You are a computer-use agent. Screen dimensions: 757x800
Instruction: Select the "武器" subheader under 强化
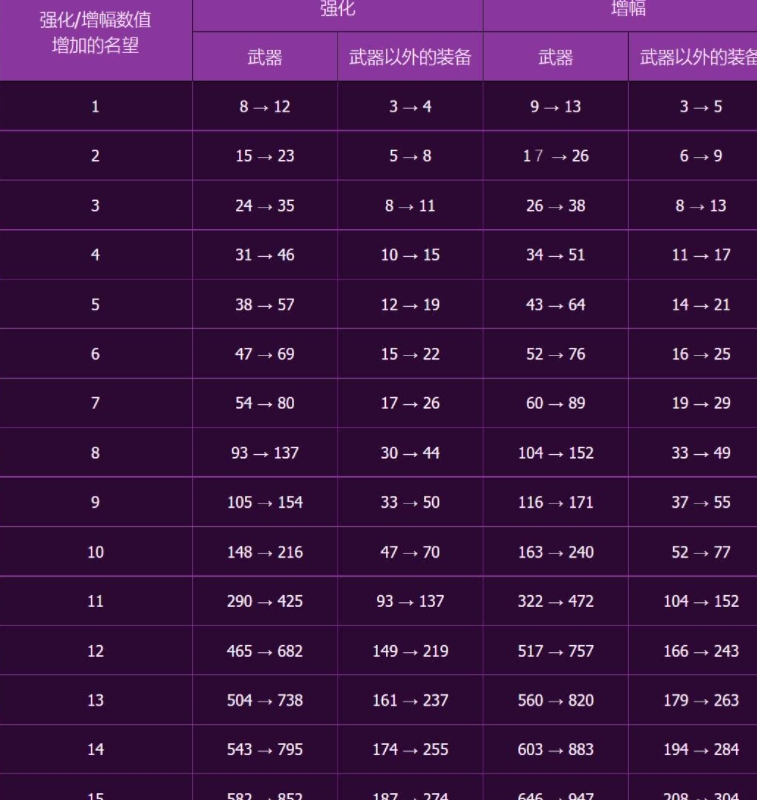pos(265,57)
